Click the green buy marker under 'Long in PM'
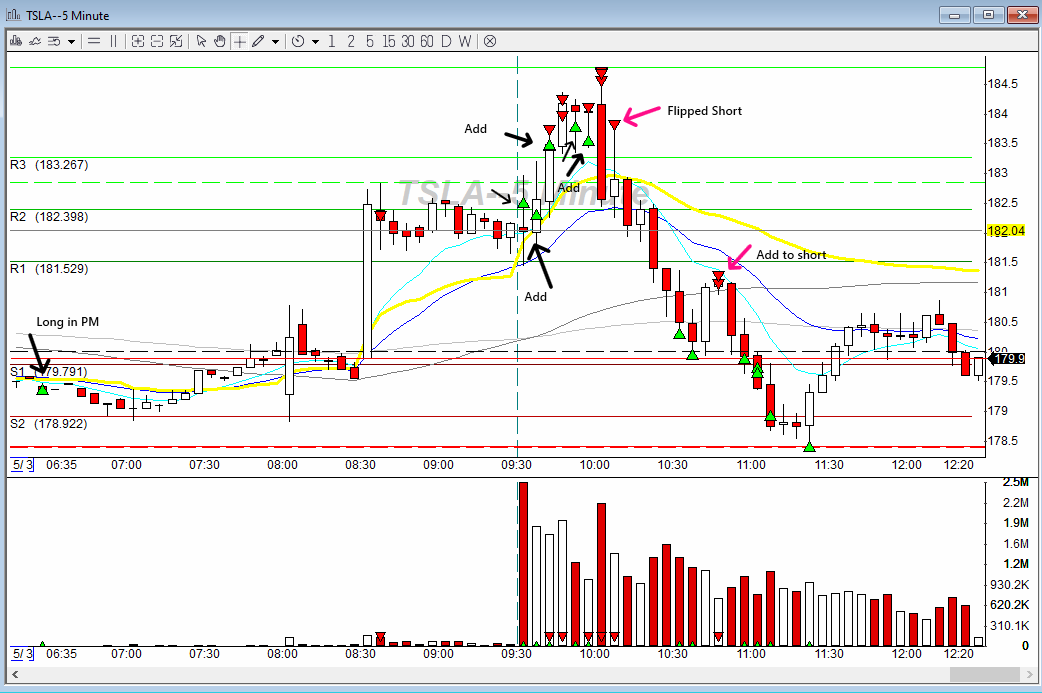 pos(43,389)
